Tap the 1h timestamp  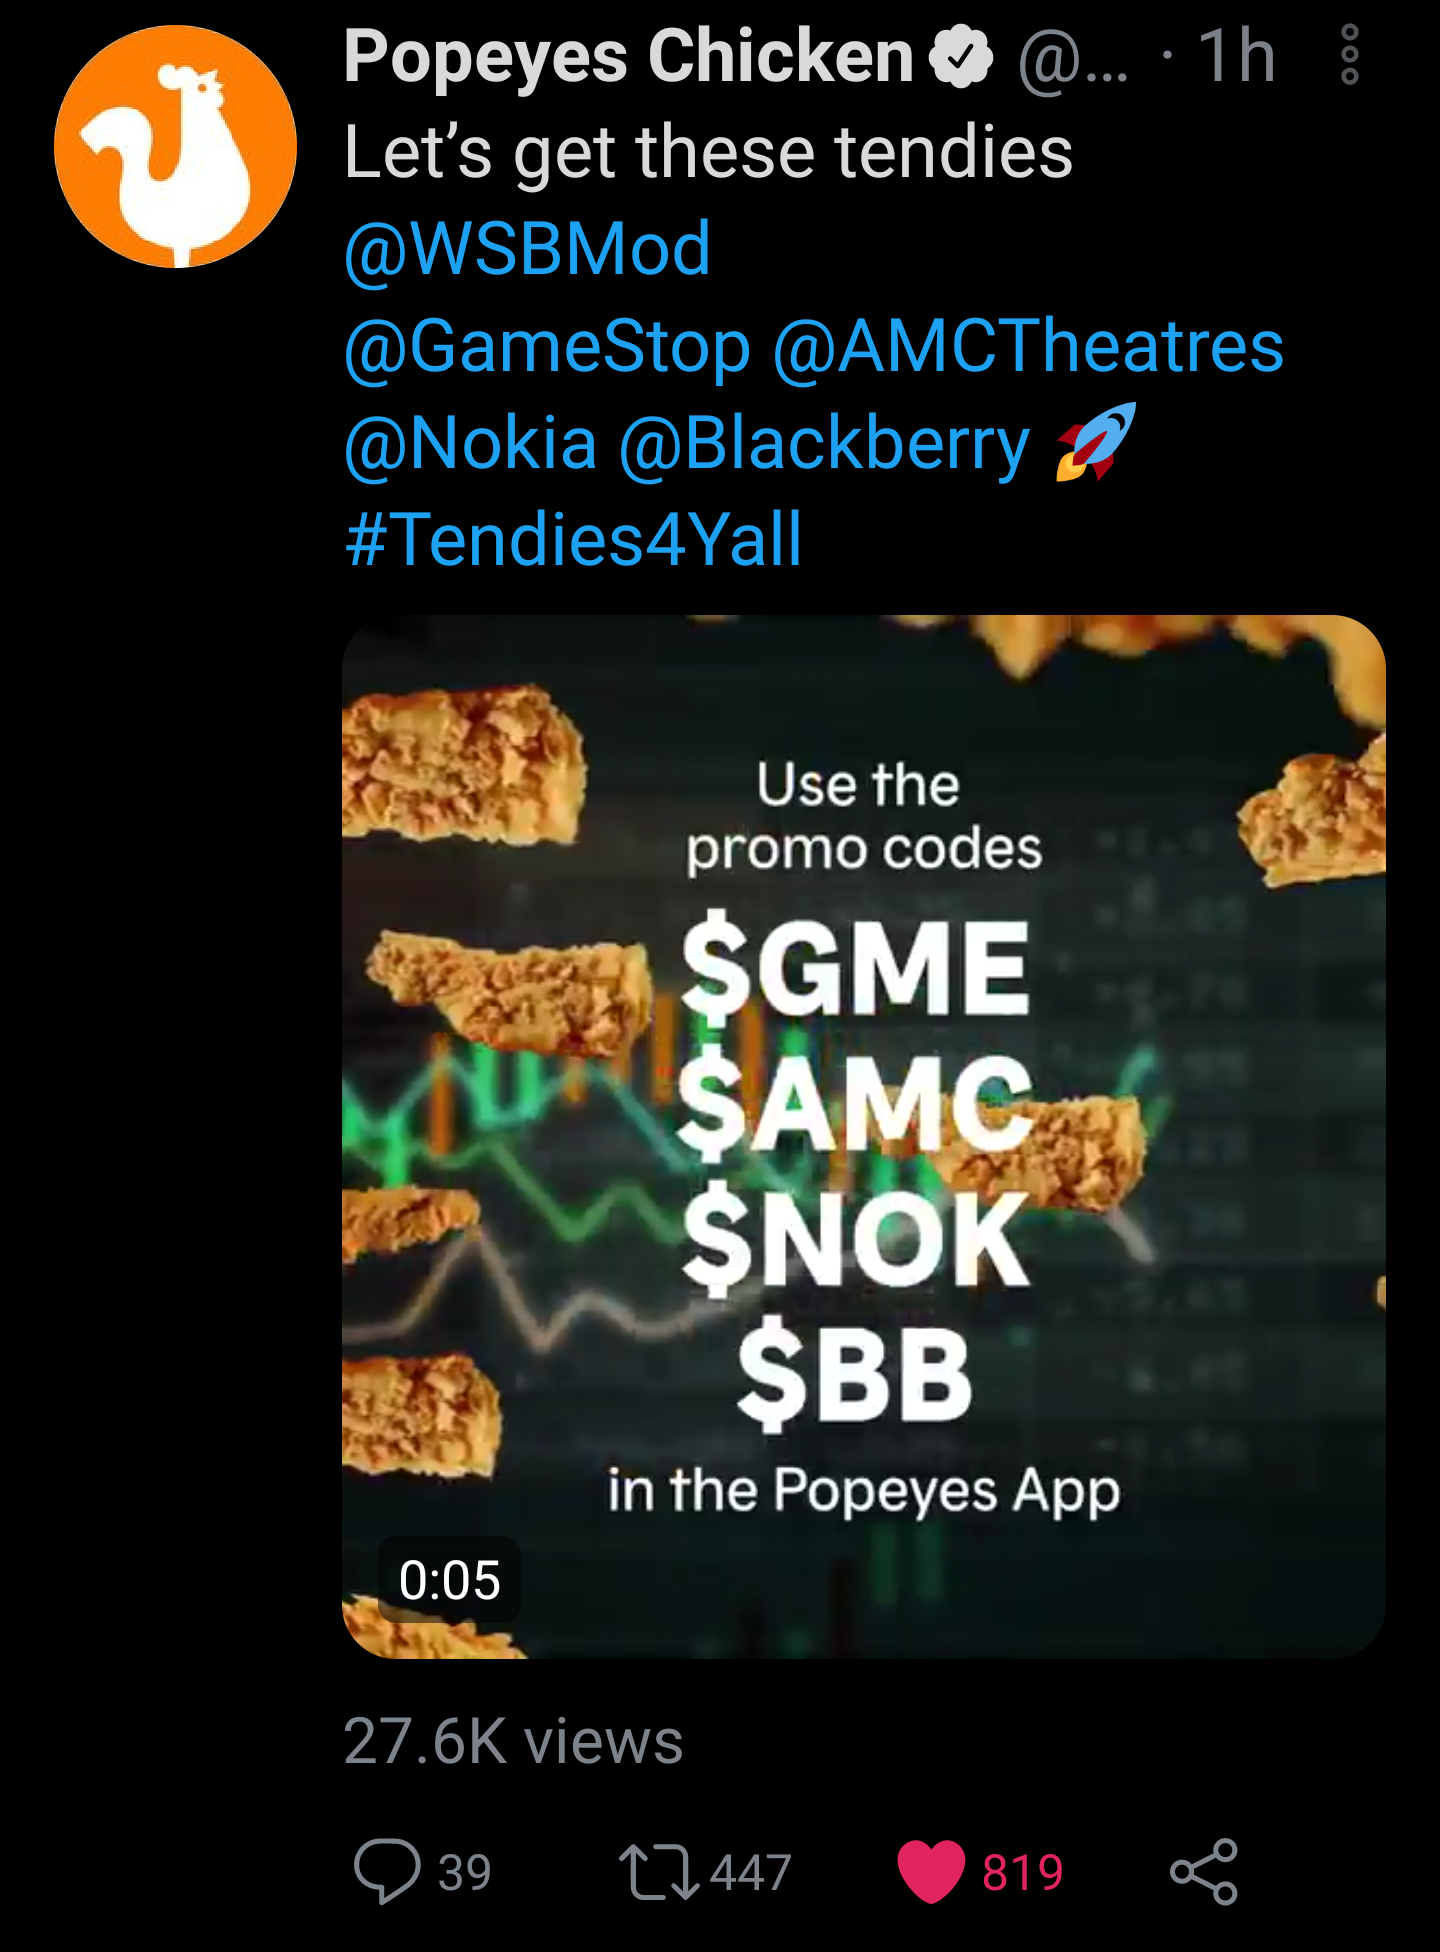coord(1237,56)
